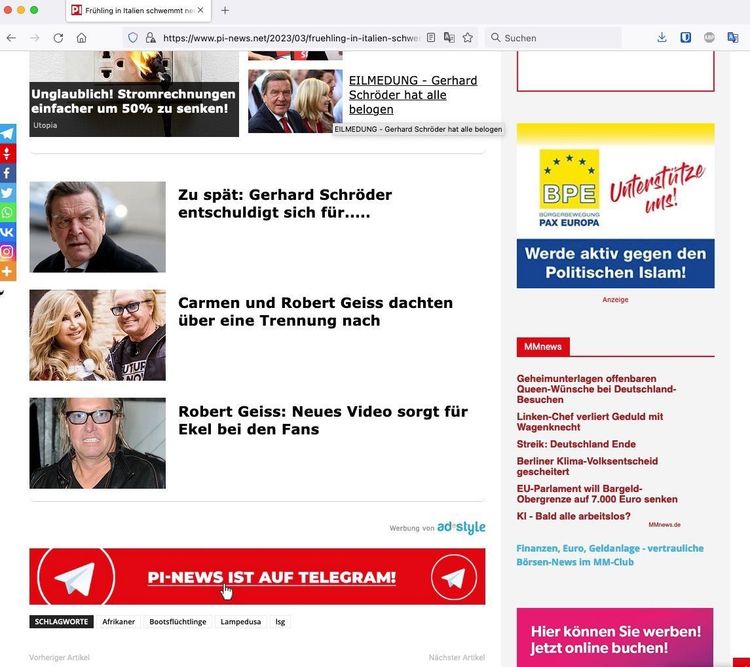Reload the current page
This screenshot has height=667, width=750.
(x=58, y=38)
